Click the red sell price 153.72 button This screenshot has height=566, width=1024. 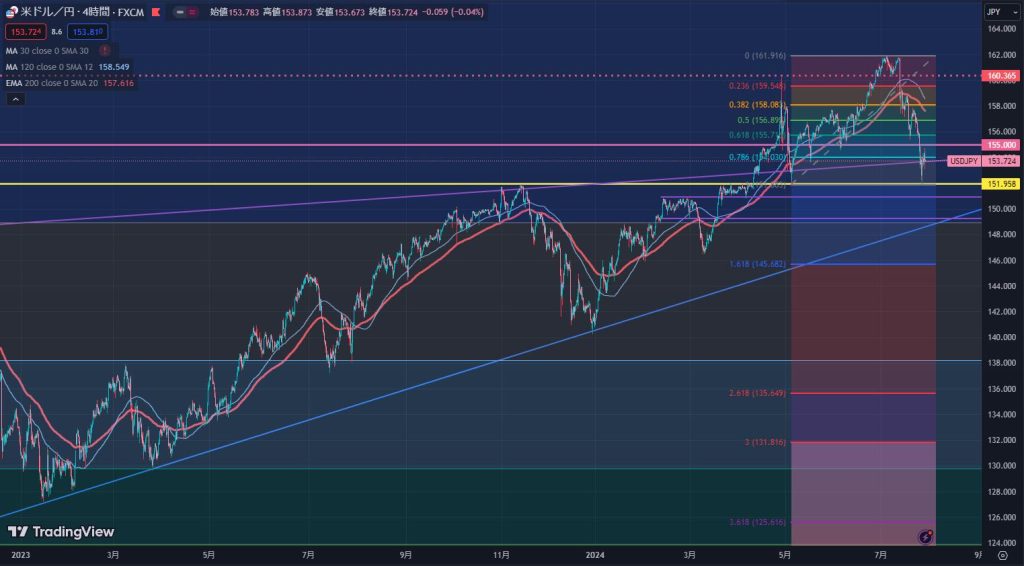[27, 31]
